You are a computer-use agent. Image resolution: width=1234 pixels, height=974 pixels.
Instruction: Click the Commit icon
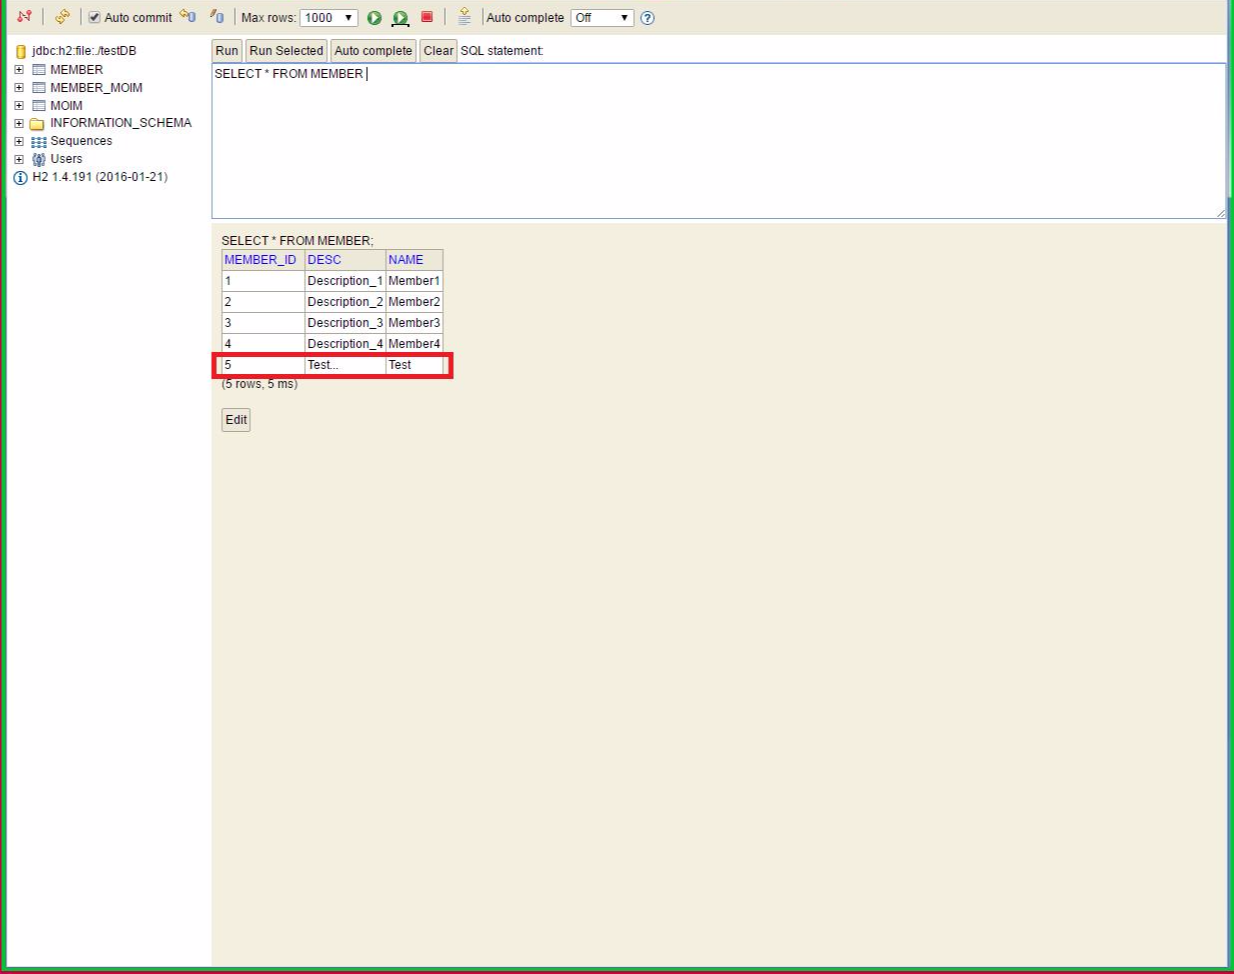tap(217, 17)
